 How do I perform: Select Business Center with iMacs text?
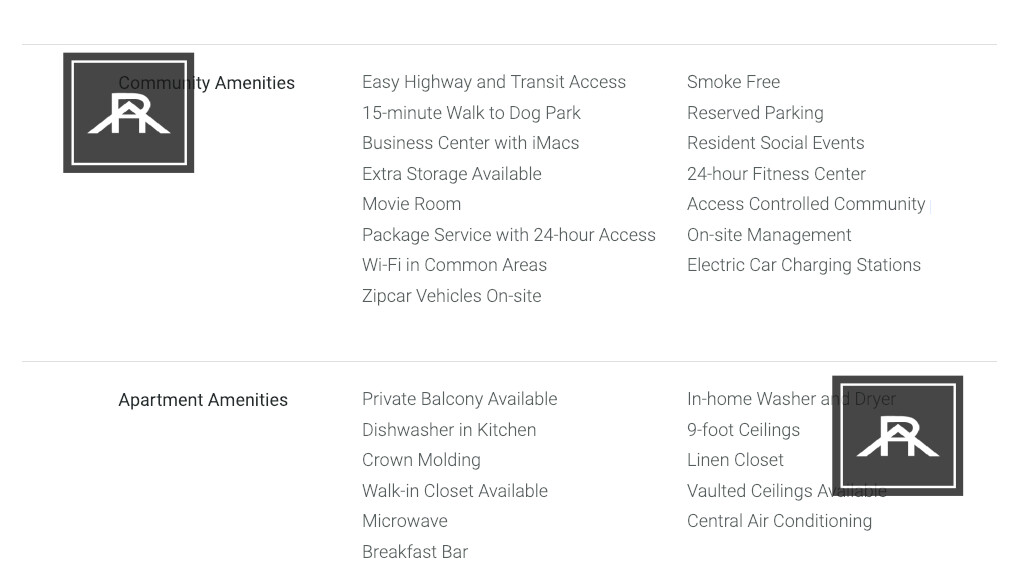click(471, 143)
